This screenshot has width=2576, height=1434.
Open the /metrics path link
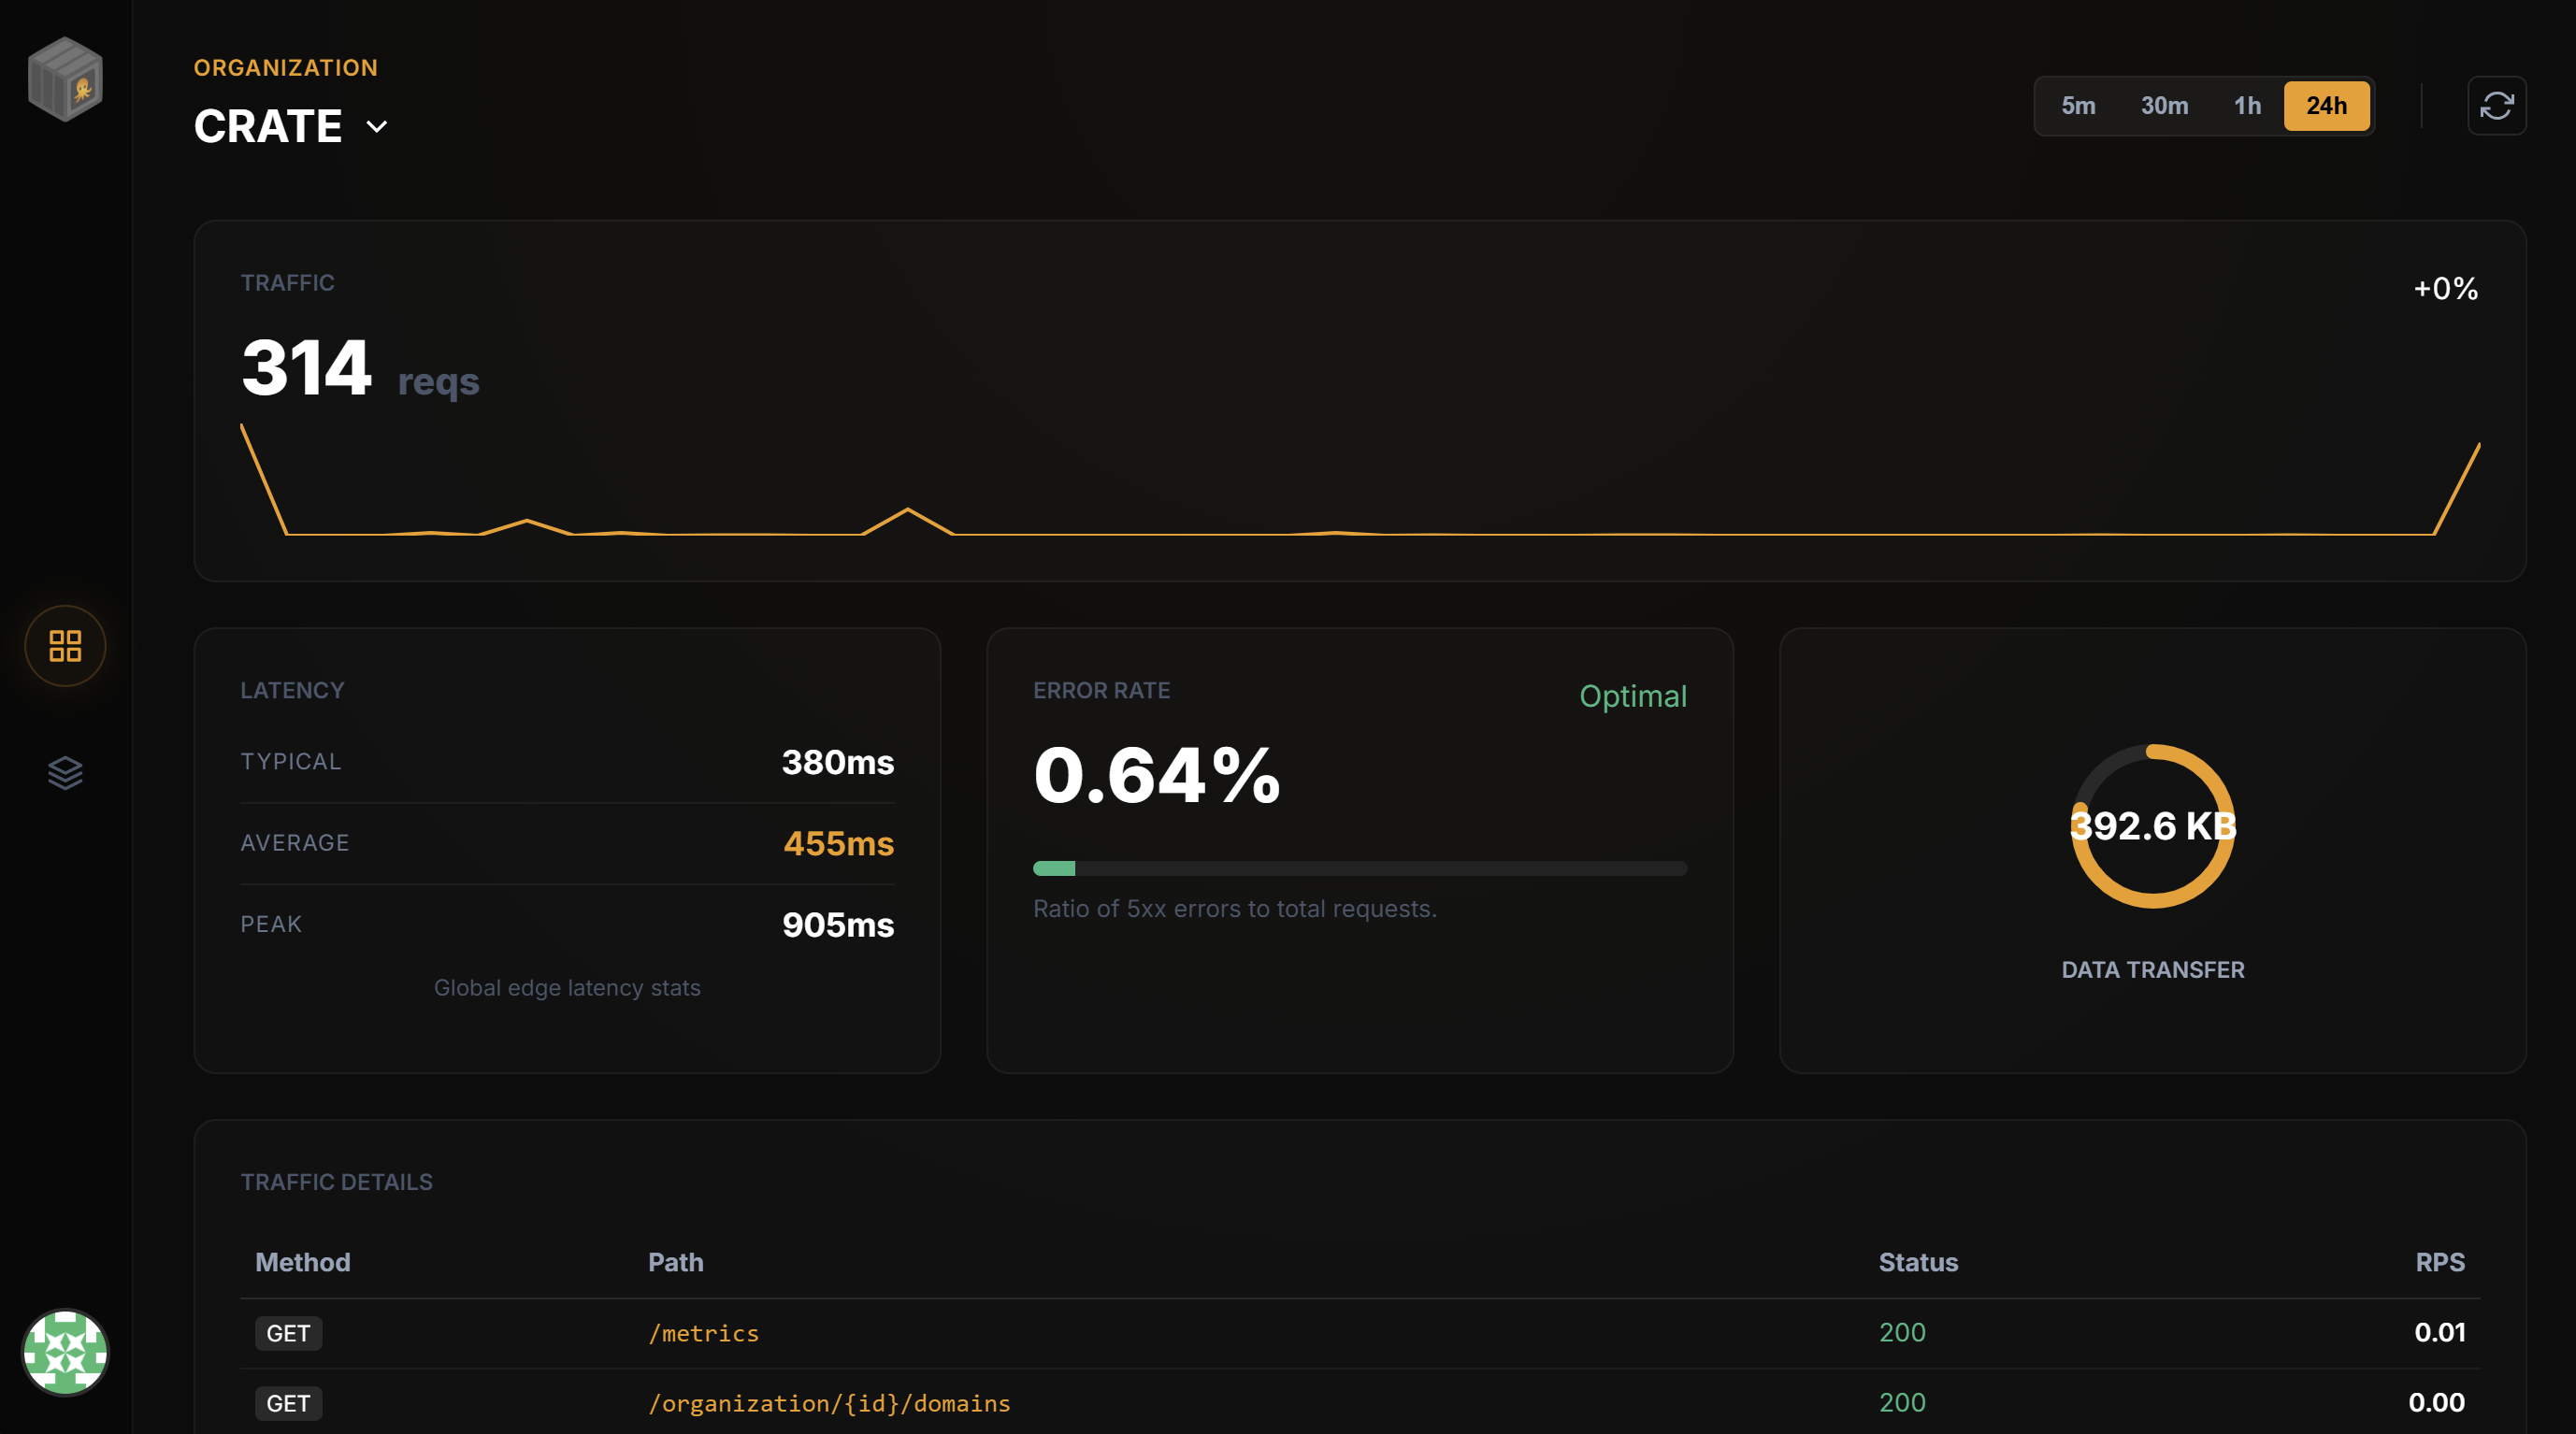coord(703,1333)
